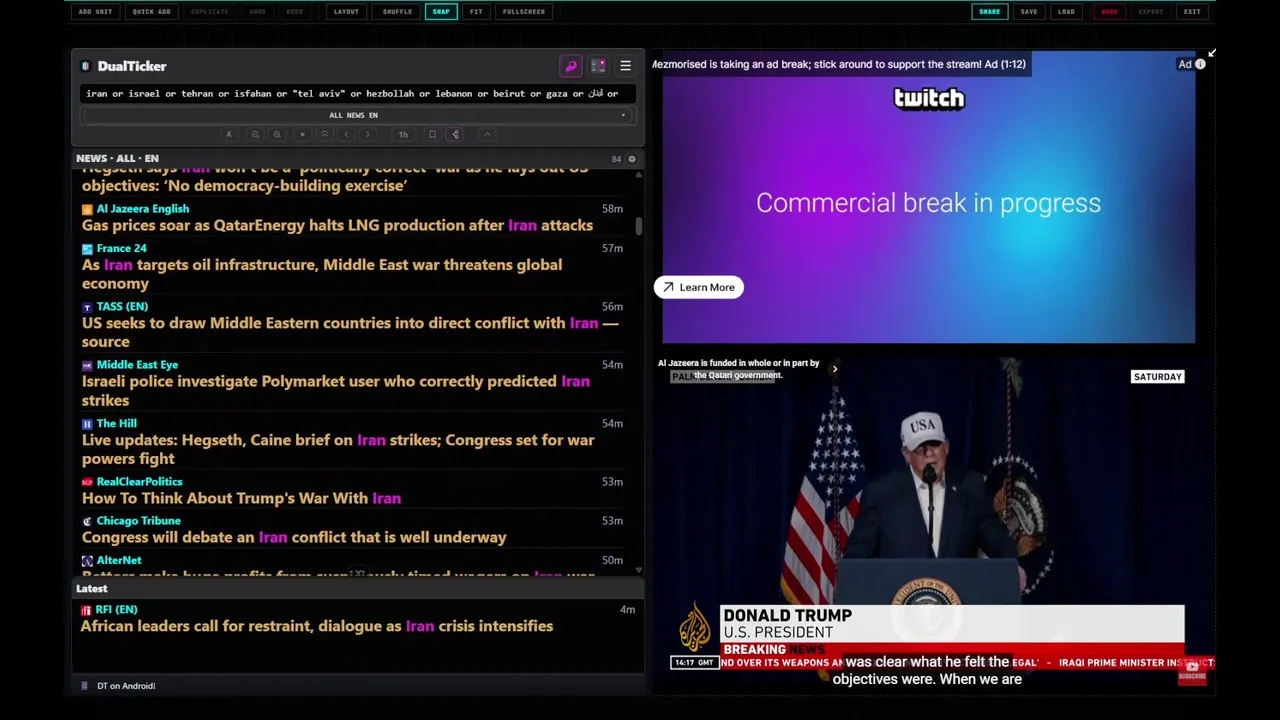Screen dimensions: 1280x720
Task: Click the YouTube subscribe icon on video
Action: (x=1192, y=673)
